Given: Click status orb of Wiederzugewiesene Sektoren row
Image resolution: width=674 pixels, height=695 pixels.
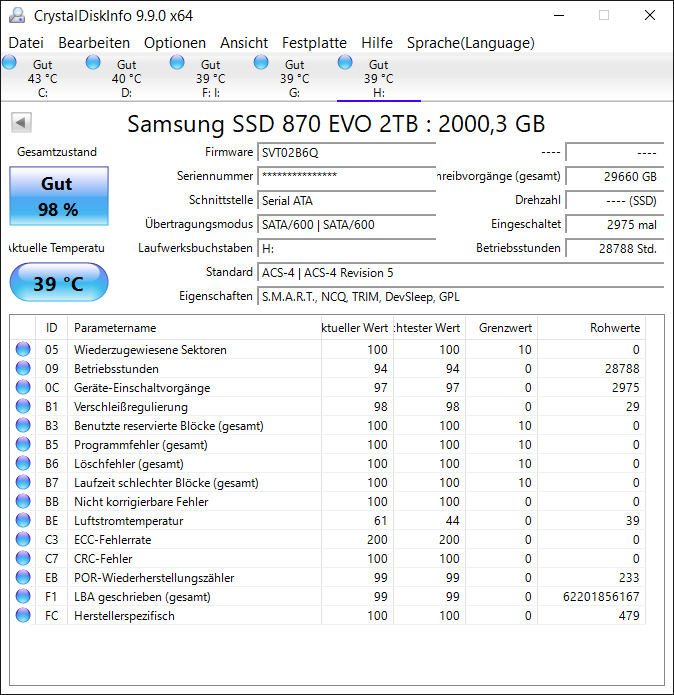Looking at the screenshot, I should pos(23,349).
